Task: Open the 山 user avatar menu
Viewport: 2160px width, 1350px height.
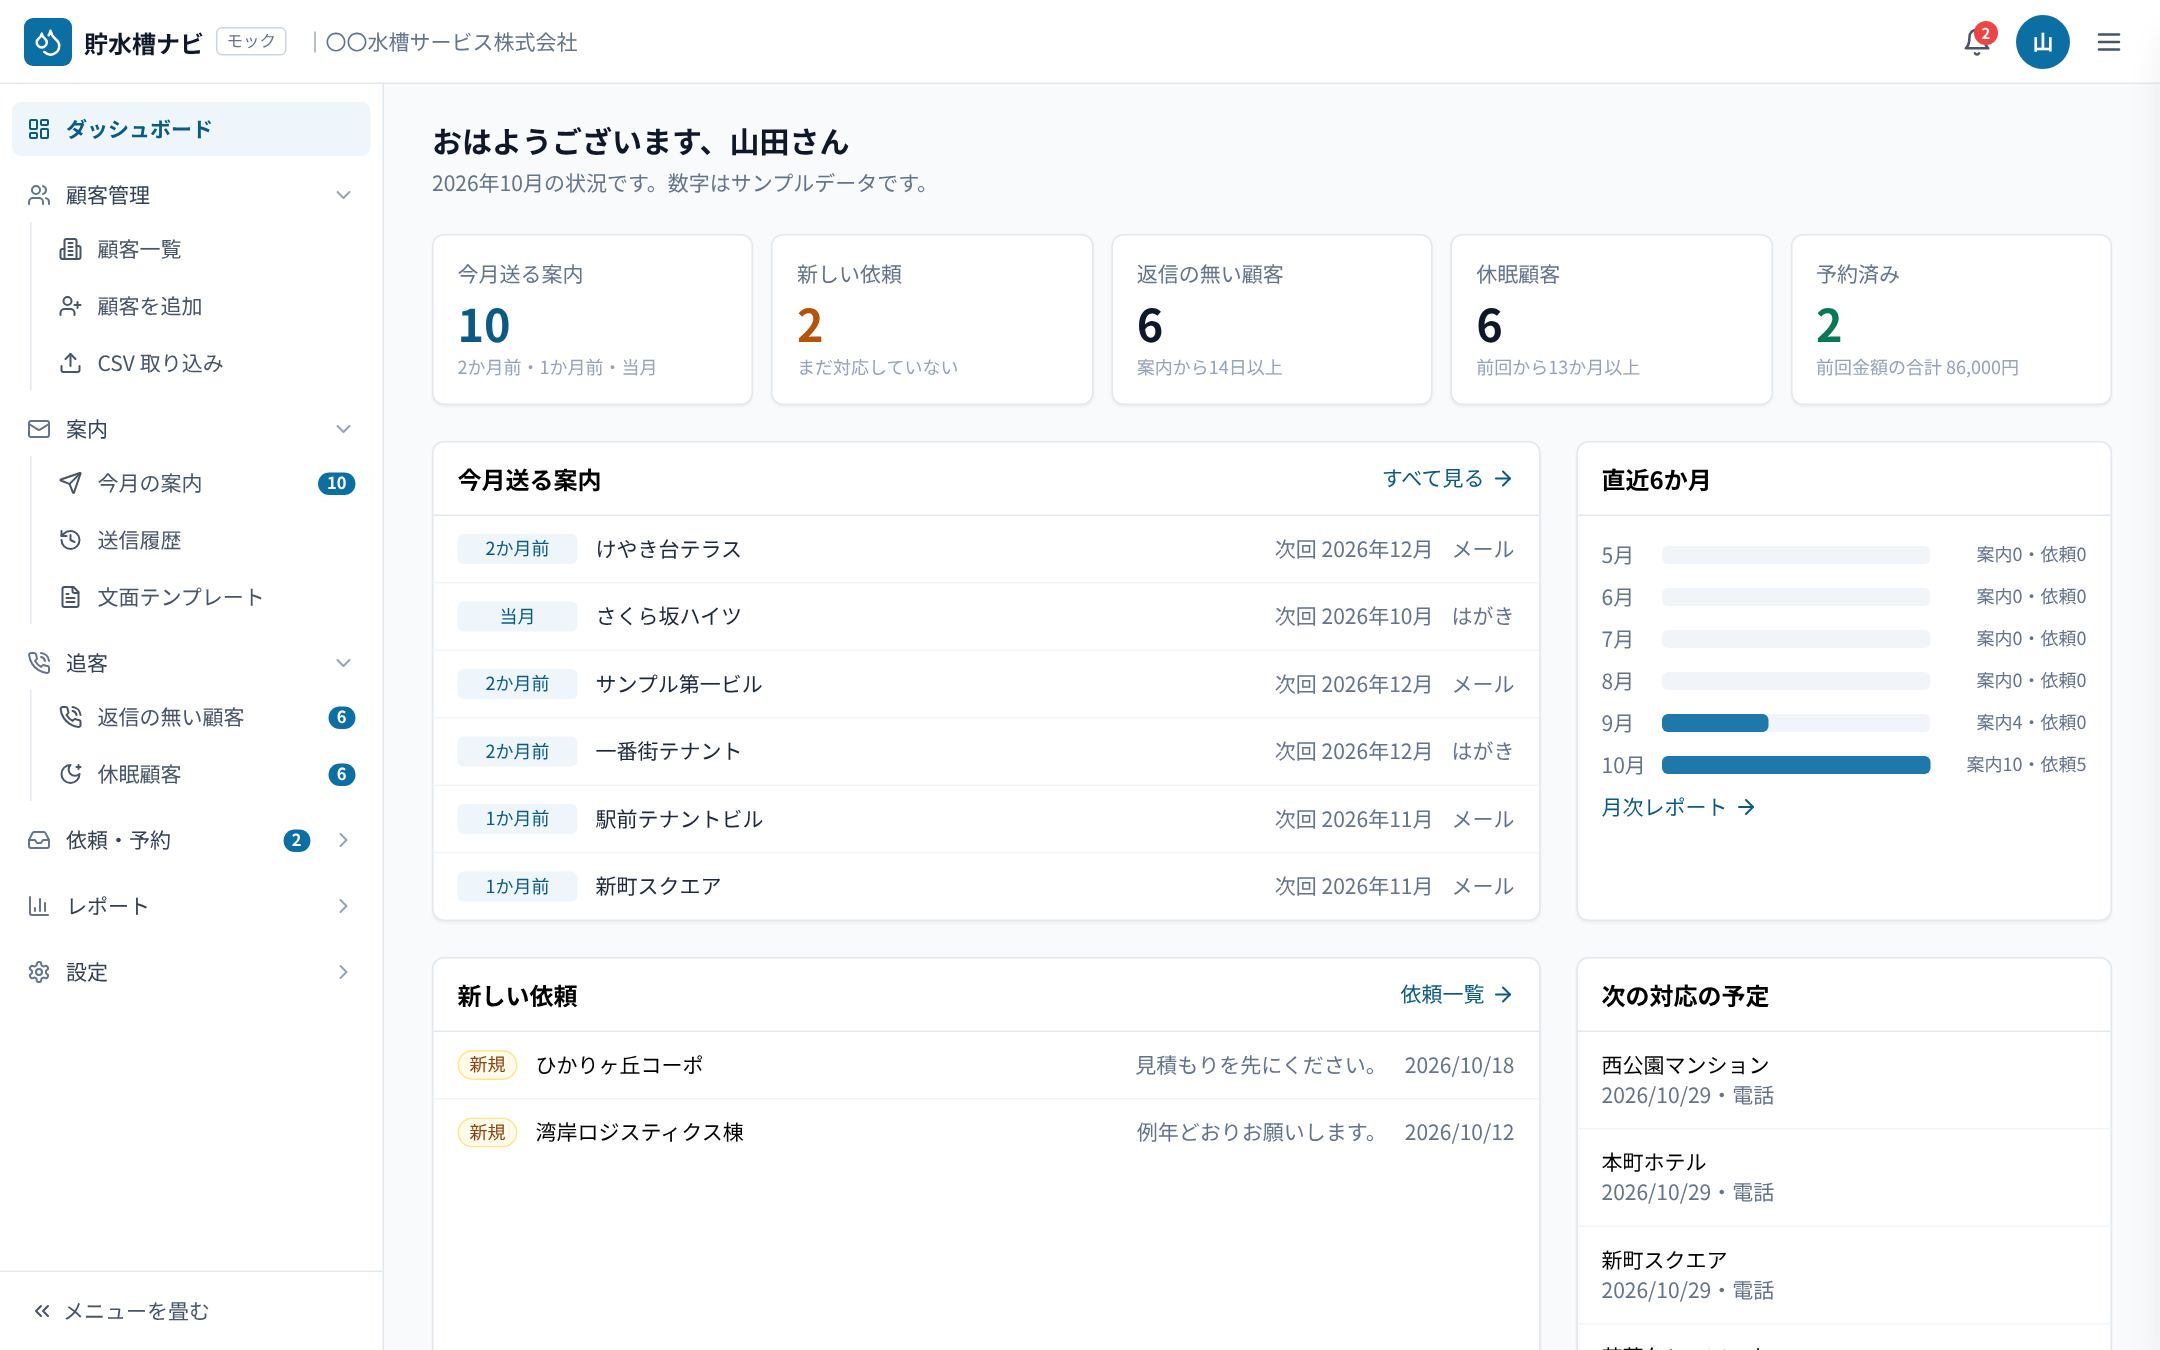Action: pos(2042,42)
